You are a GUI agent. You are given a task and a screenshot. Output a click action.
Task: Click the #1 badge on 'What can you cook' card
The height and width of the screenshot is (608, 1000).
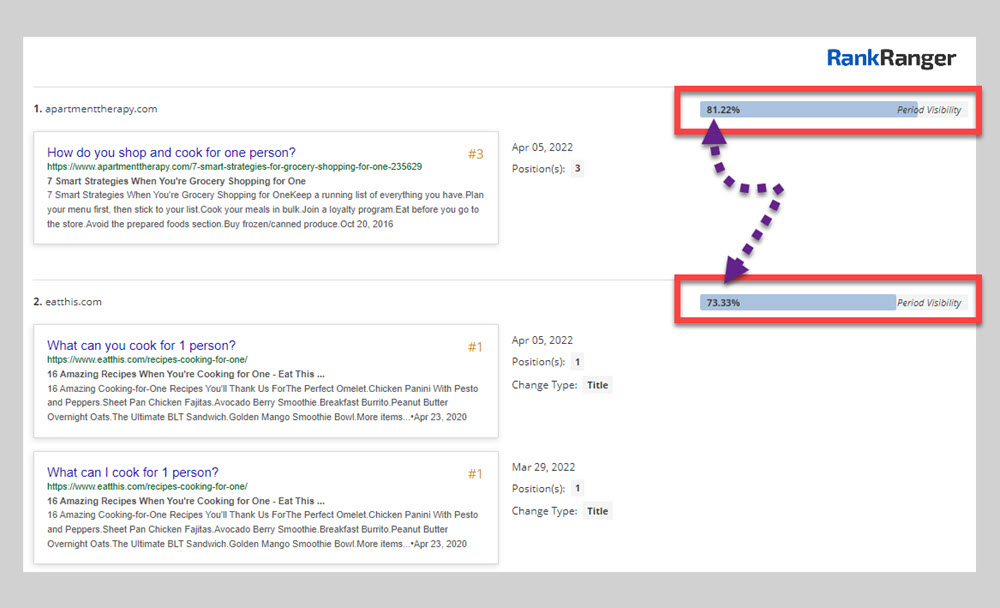coord(475,347)
